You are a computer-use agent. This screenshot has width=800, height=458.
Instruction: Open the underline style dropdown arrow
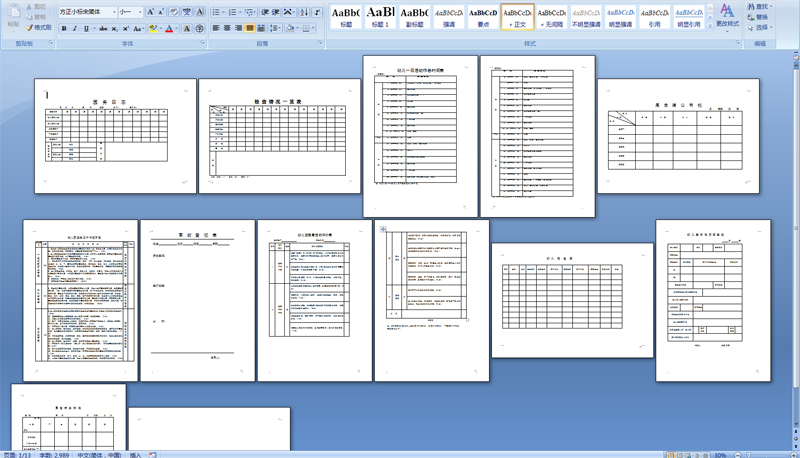click(x=94, y=29)
